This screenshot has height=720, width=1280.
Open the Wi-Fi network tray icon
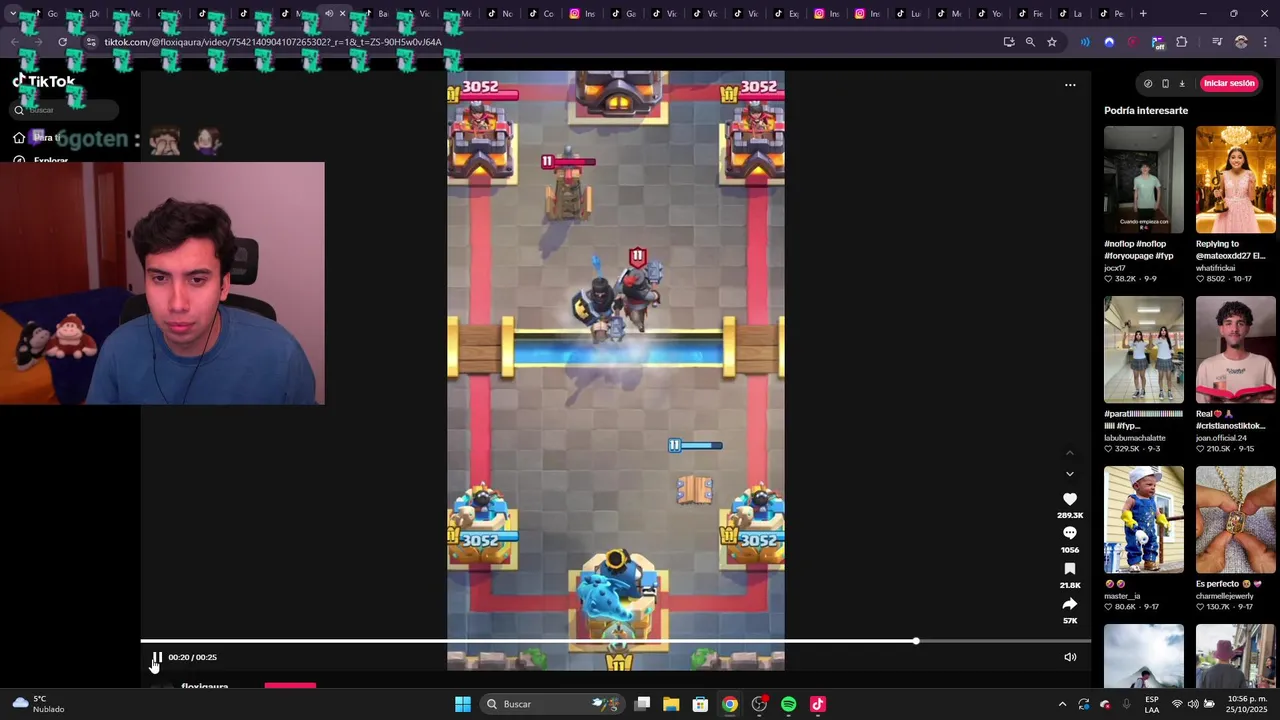tap(1177, 704)
